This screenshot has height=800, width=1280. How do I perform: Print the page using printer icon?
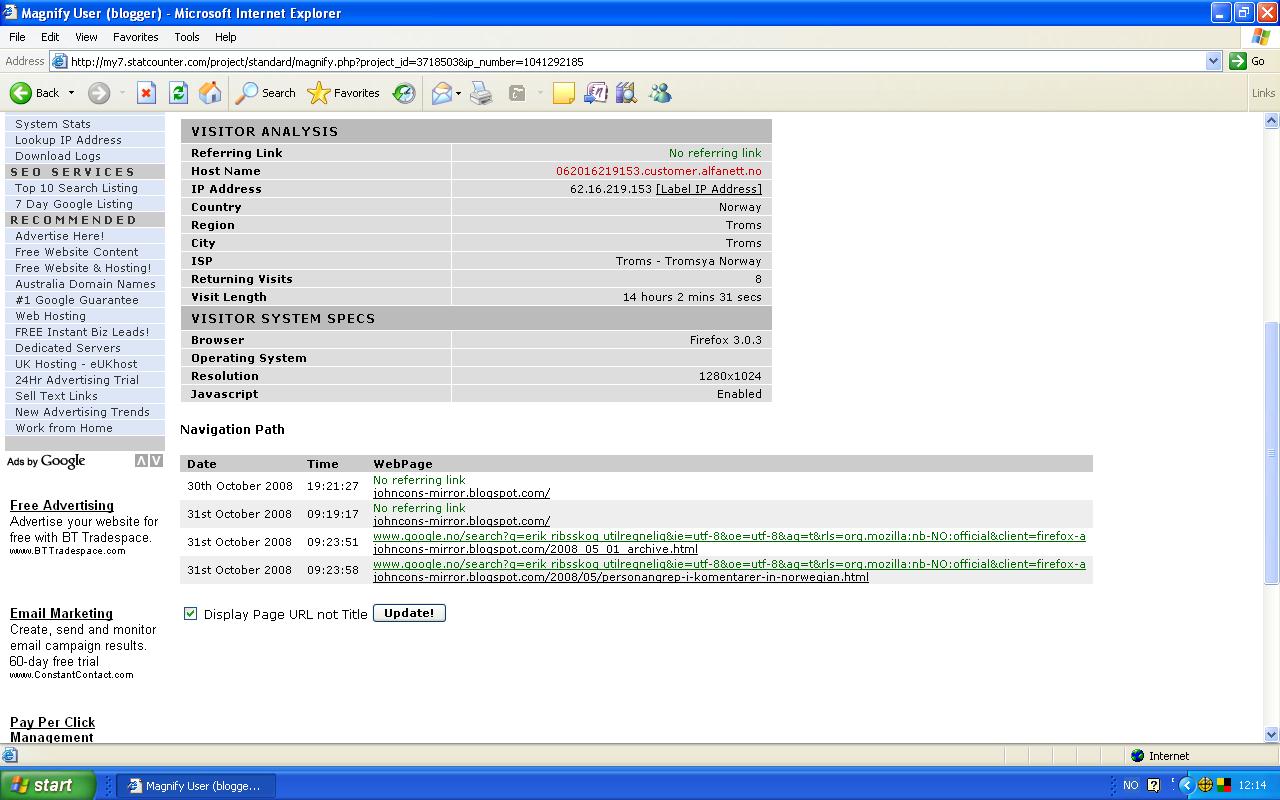(x=481, y=93)
